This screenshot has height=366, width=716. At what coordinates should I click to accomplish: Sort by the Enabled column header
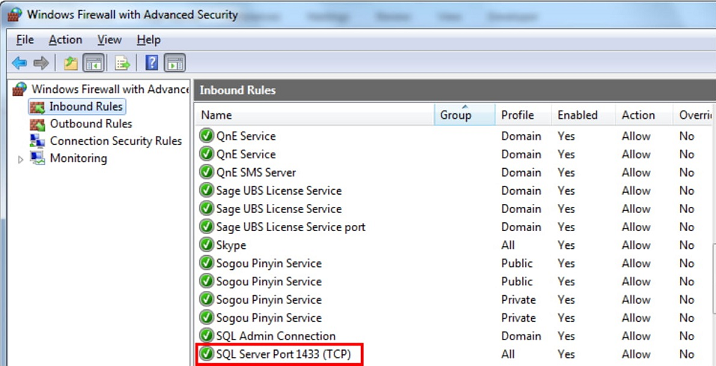click(x=584, y=115)
